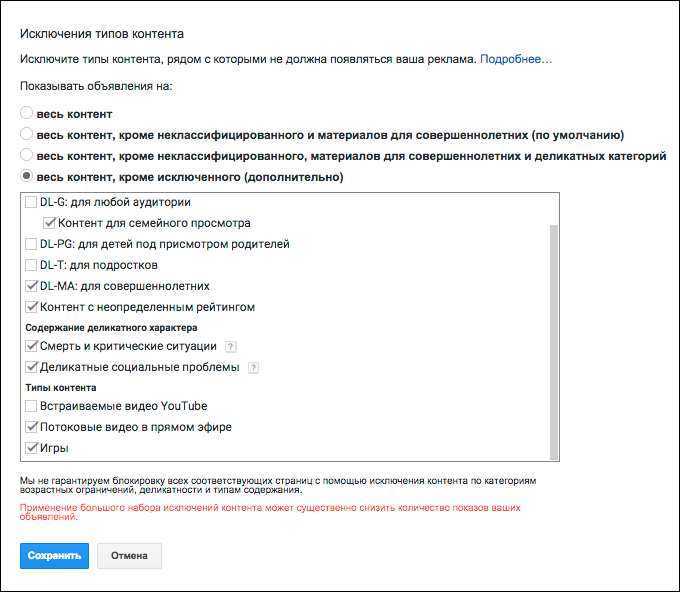680x592 pixels.
Task: Check Встраиваемые видео YouTube
Action: [x=31, y=406]
